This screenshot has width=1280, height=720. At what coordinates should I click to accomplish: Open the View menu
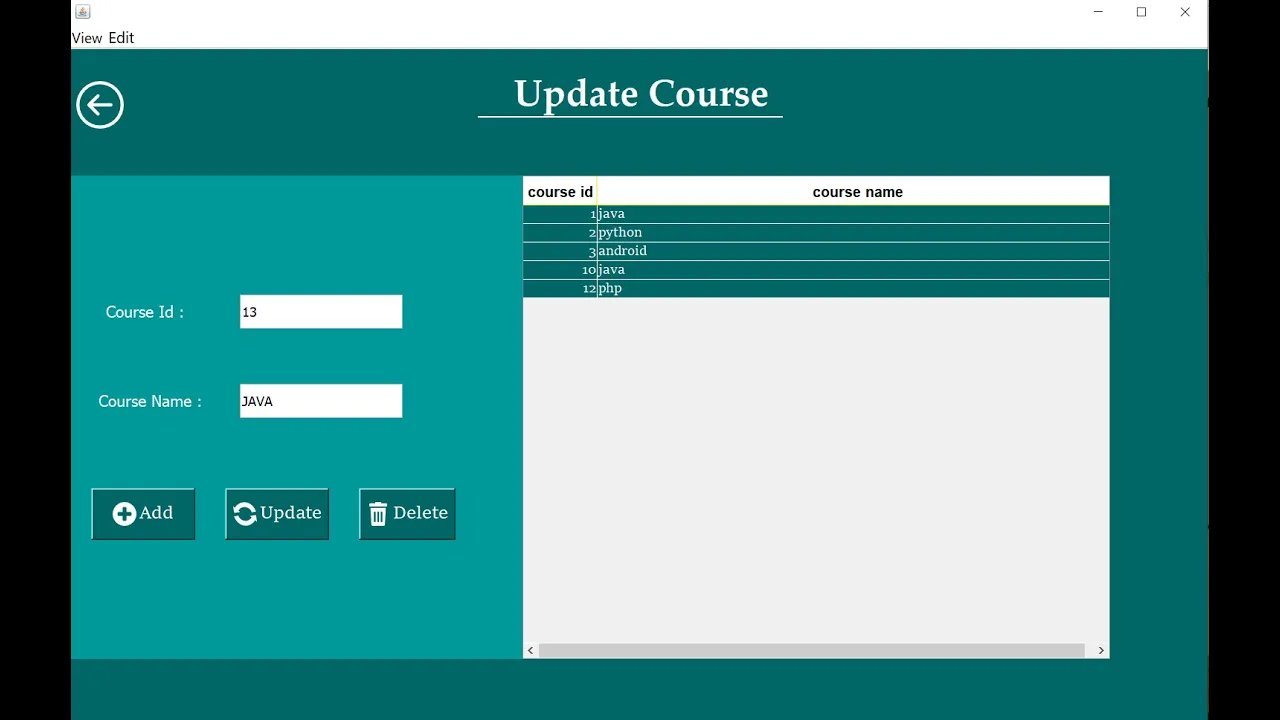(87, 38)
